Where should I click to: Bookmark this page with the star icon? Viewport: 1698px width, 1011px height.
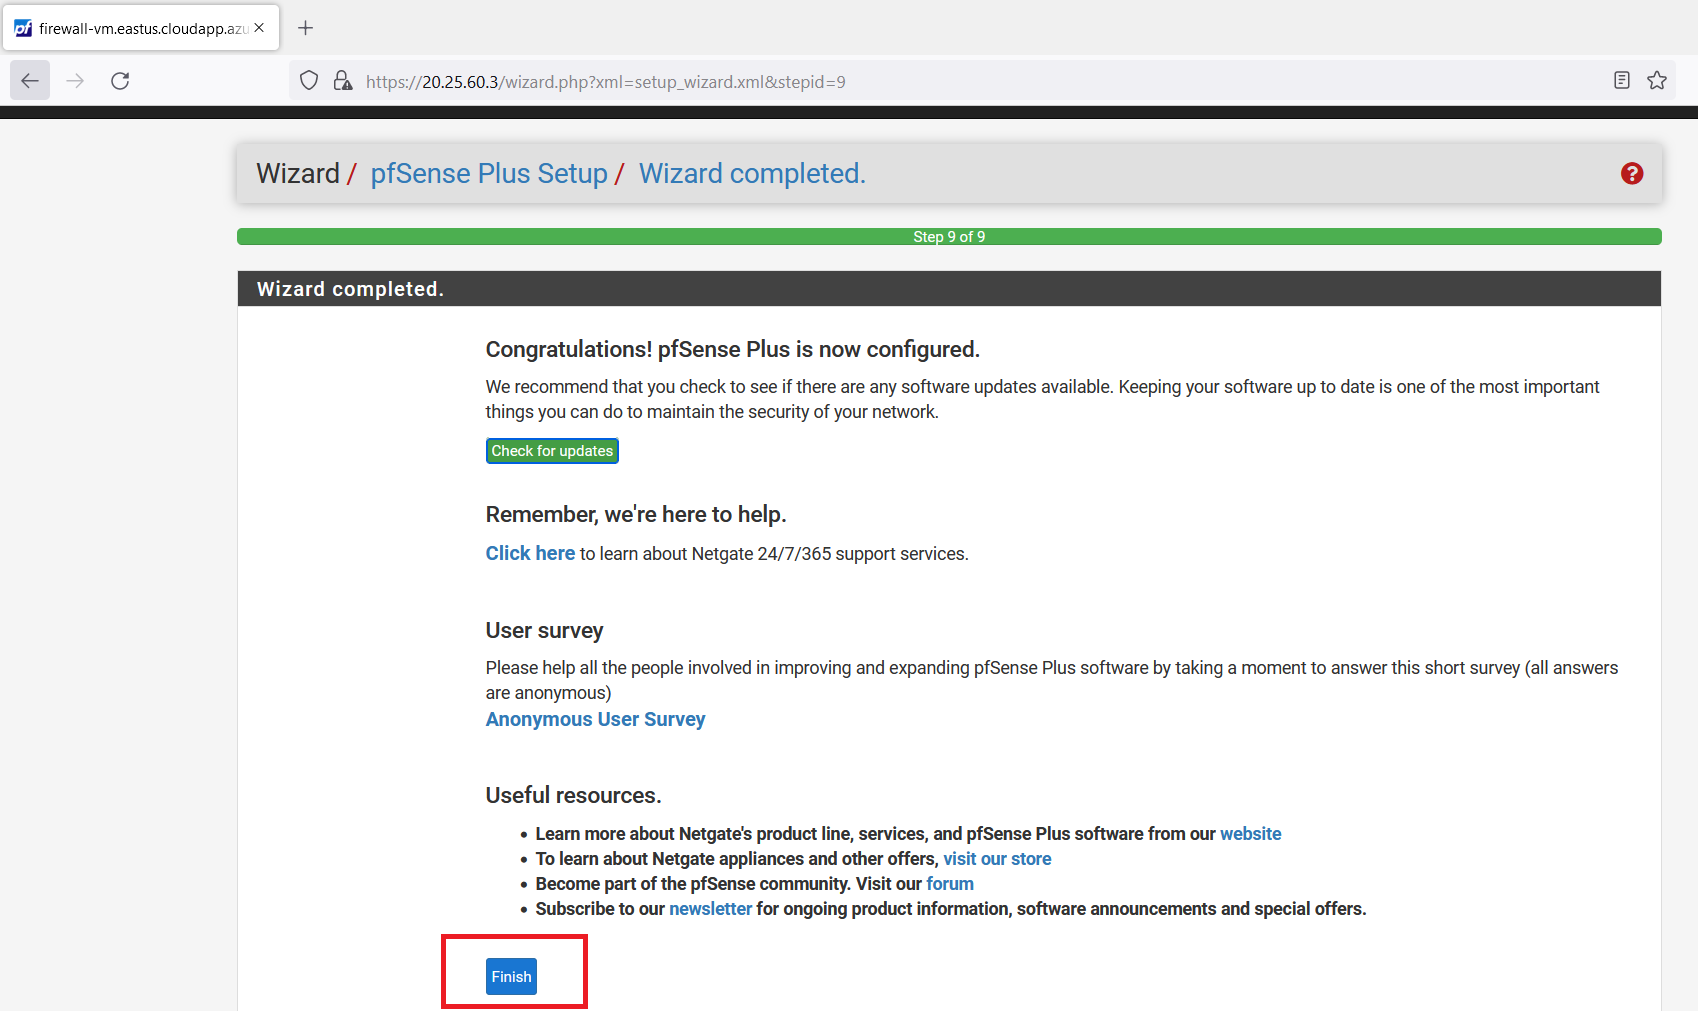(x=1657, y=81)
